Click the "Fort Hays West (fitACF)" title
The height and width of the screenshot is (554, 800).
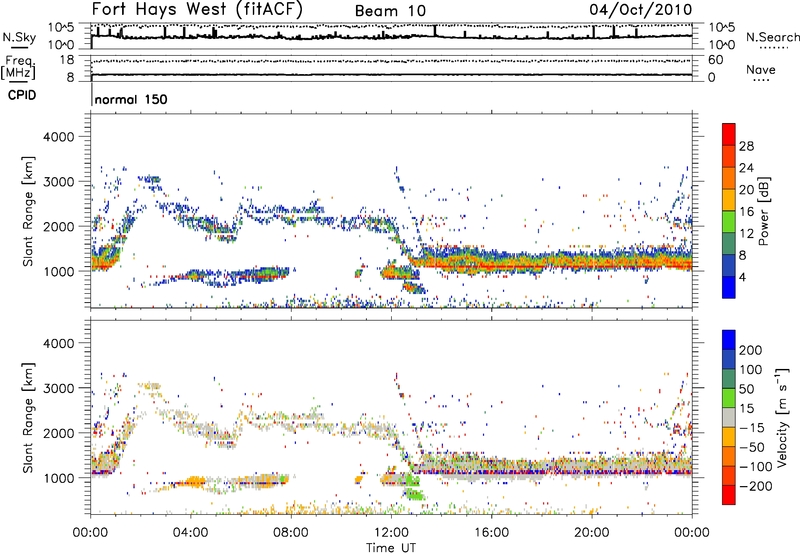pyautogui.click(x=197, y=9)
